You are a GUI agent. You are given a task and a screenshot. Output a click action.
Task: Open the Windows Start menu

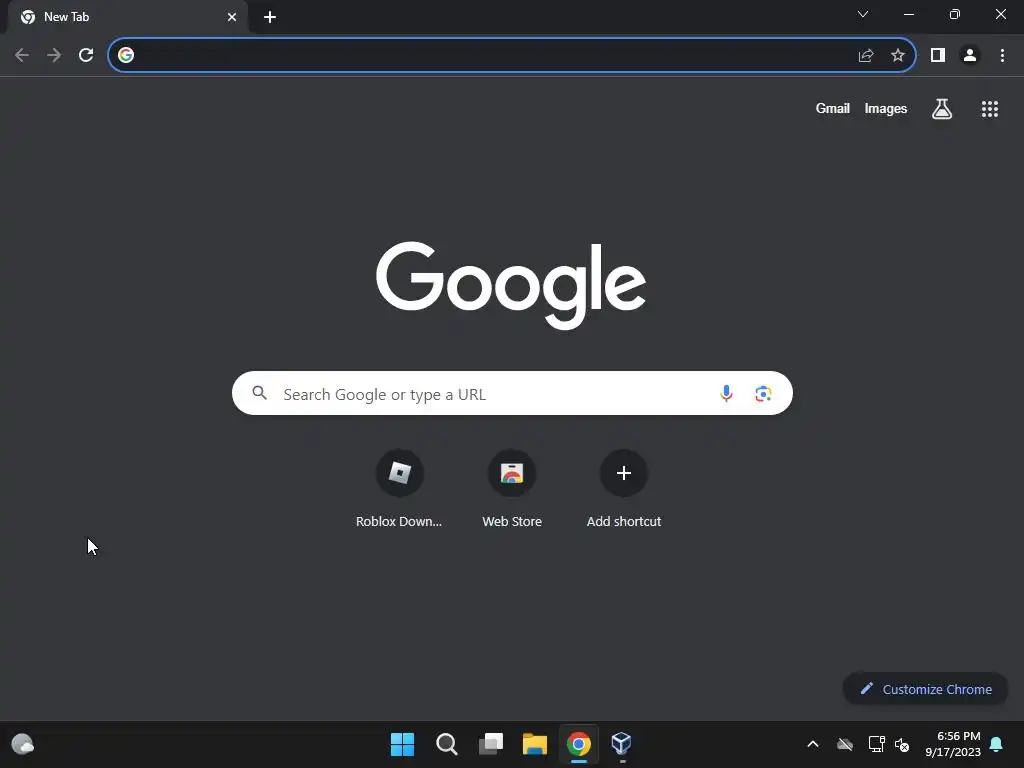(402, 744)
